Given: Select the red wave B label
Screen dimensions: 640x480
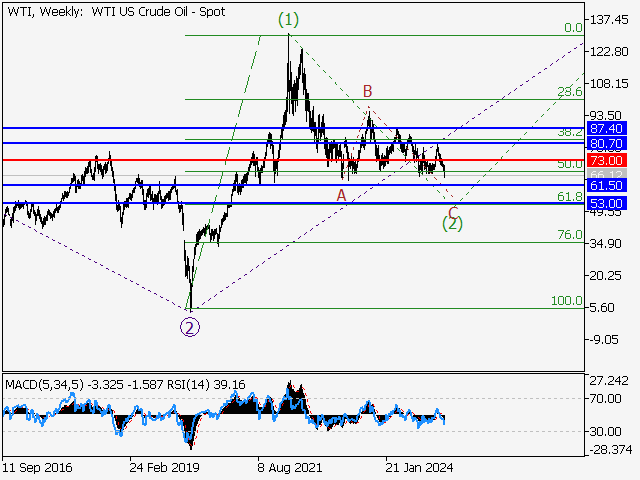Looking at the screenshot, I should tap(368, 90).
